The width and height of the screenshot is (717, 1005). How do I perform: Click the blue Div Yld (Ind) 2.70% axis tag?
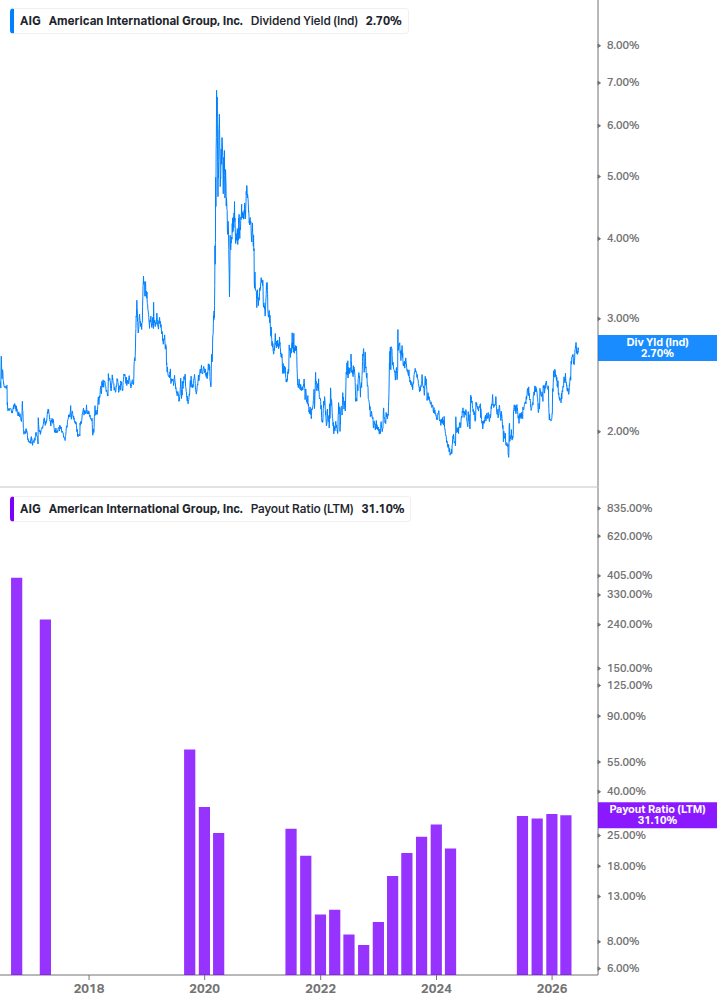(657, 347)
